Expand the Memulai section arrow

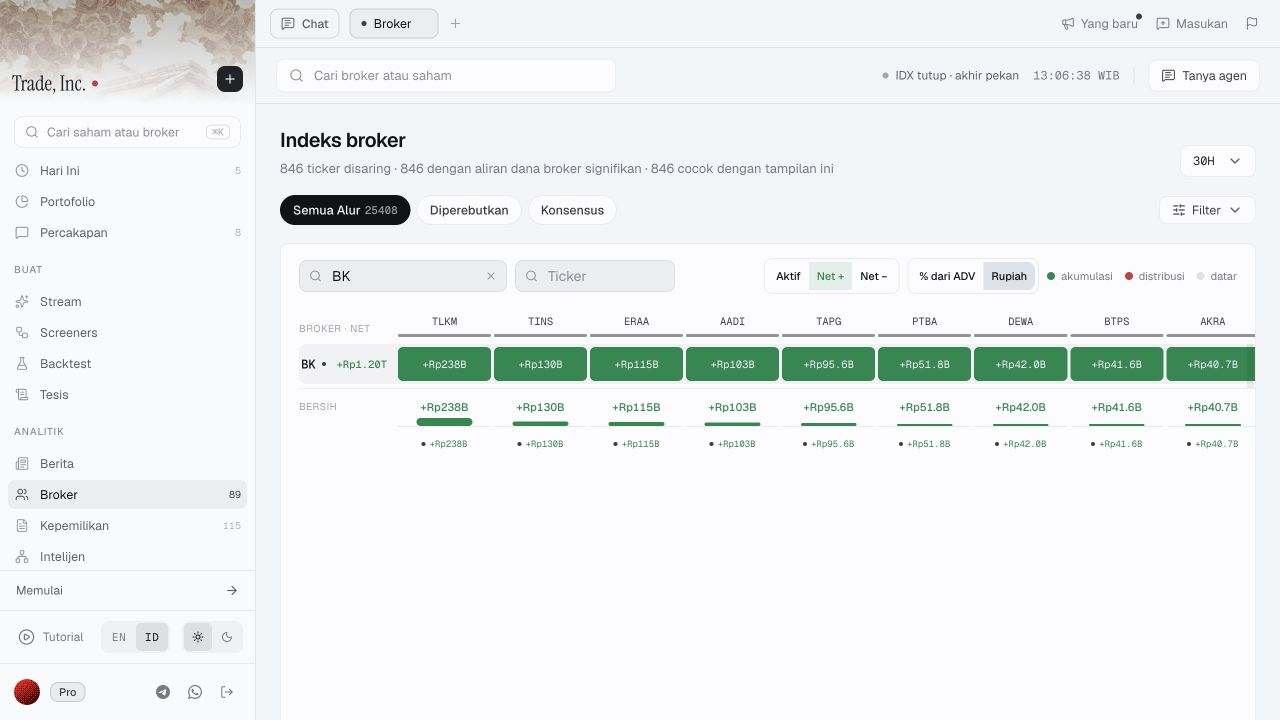[232, 591]
